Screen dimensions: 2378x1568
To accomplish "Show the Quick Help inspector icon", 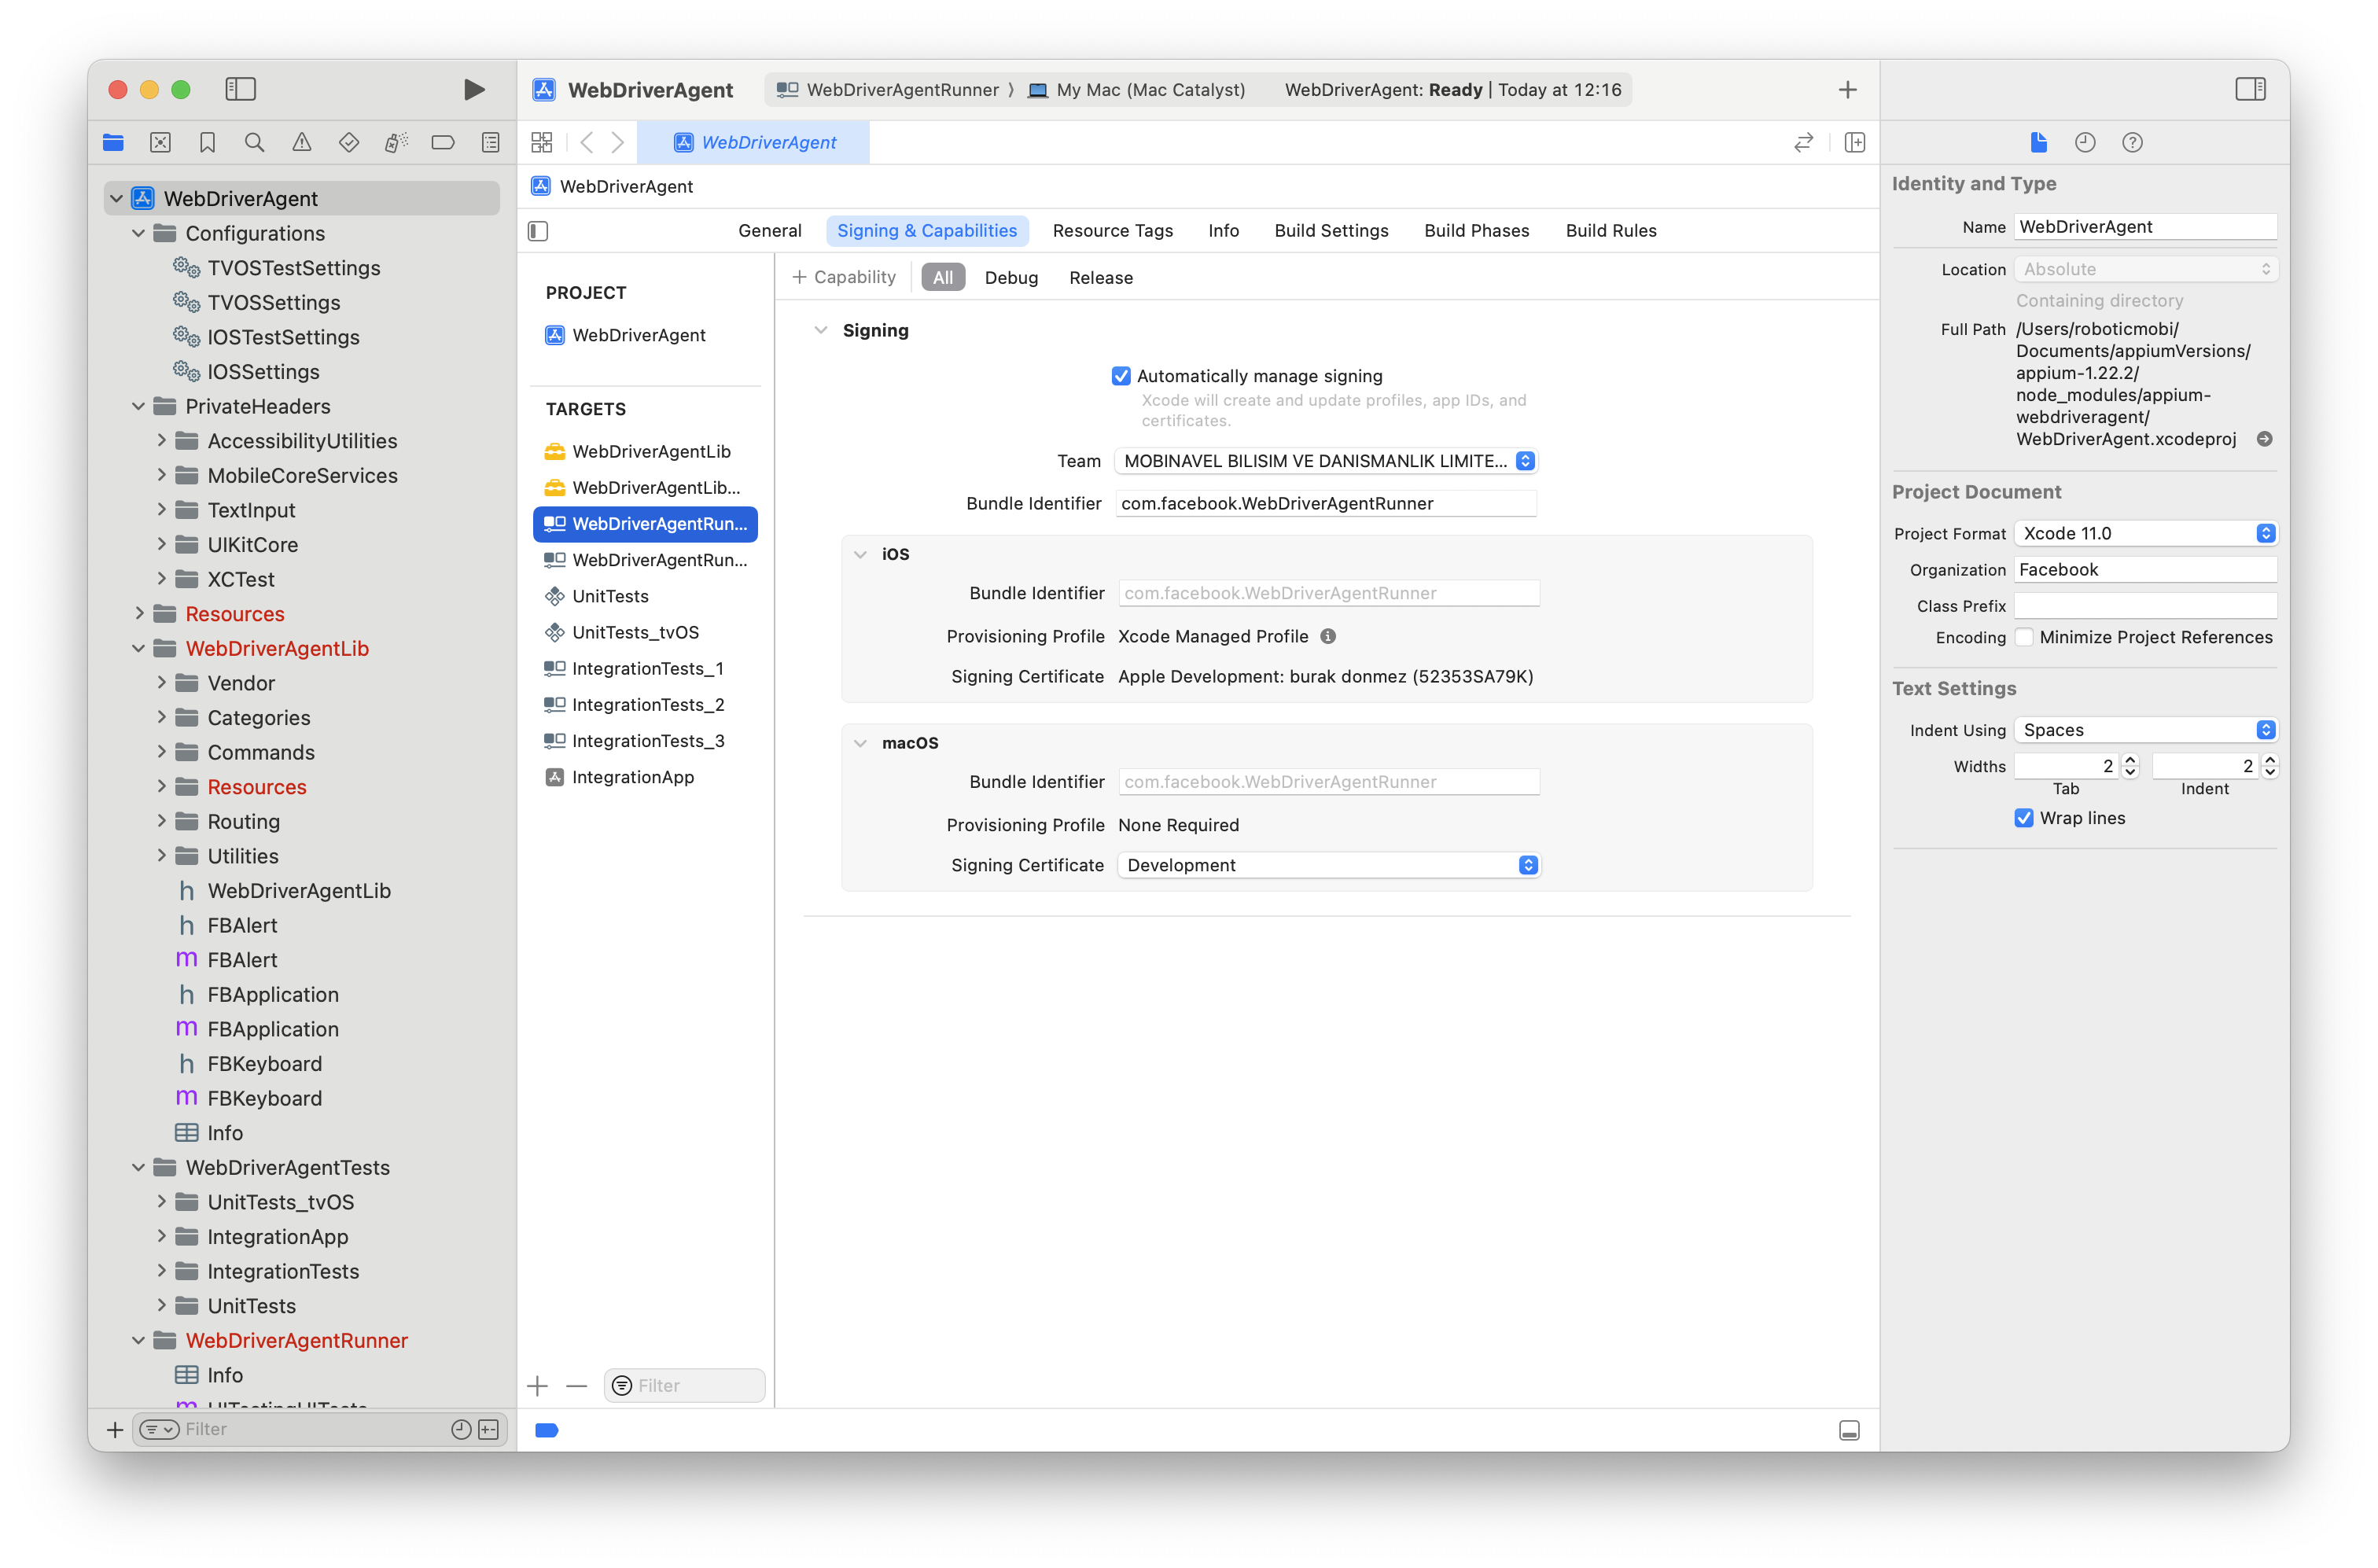I will tap(2132, 143).
